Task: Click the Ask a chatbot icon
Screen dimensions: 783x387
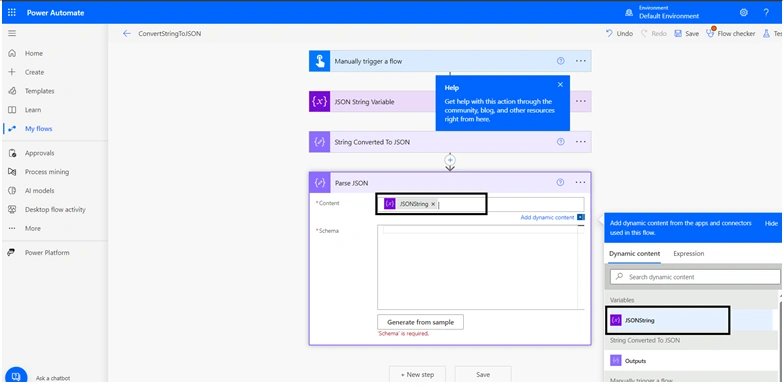Action: pos(15,376)
